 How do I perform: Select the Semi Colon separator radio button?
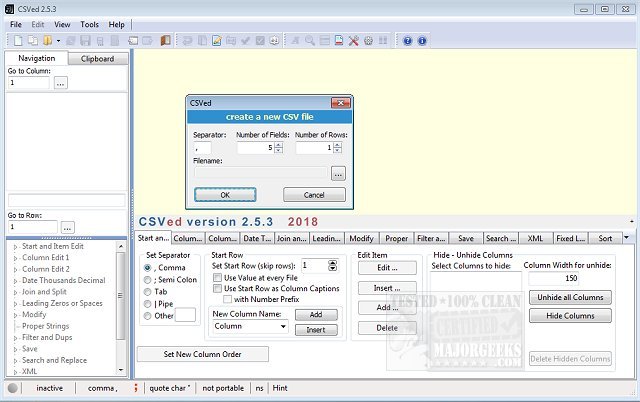click(149, 281)
